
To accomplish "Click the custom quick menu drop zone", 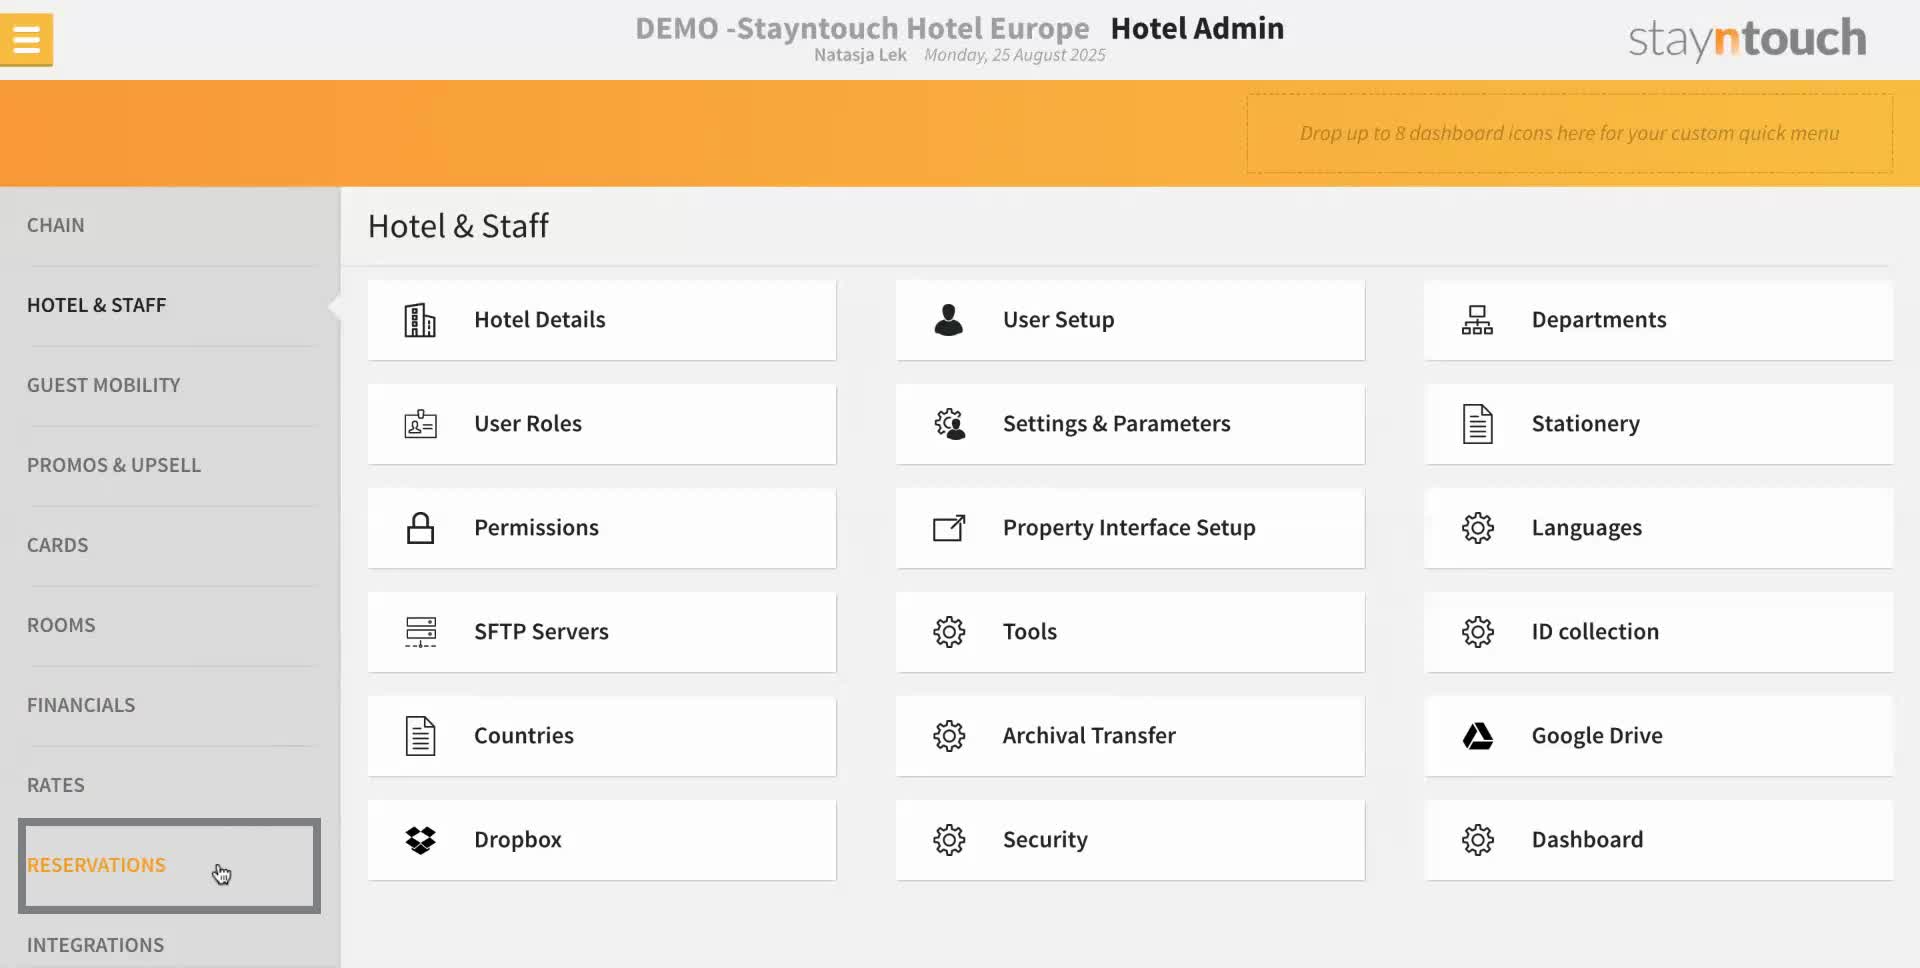I will [1569, 133].
